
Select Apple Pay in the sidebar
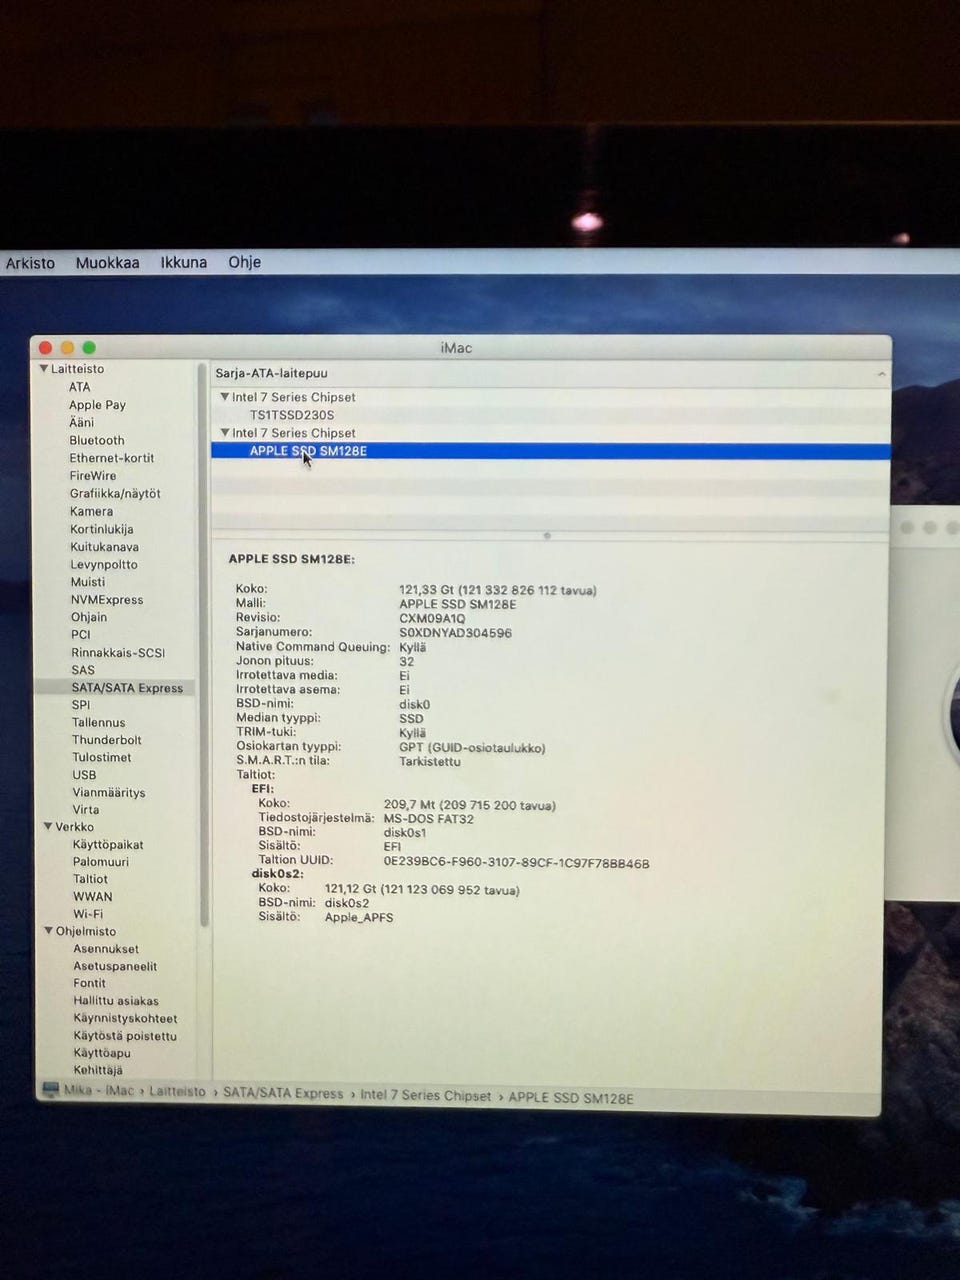[97, 405]
